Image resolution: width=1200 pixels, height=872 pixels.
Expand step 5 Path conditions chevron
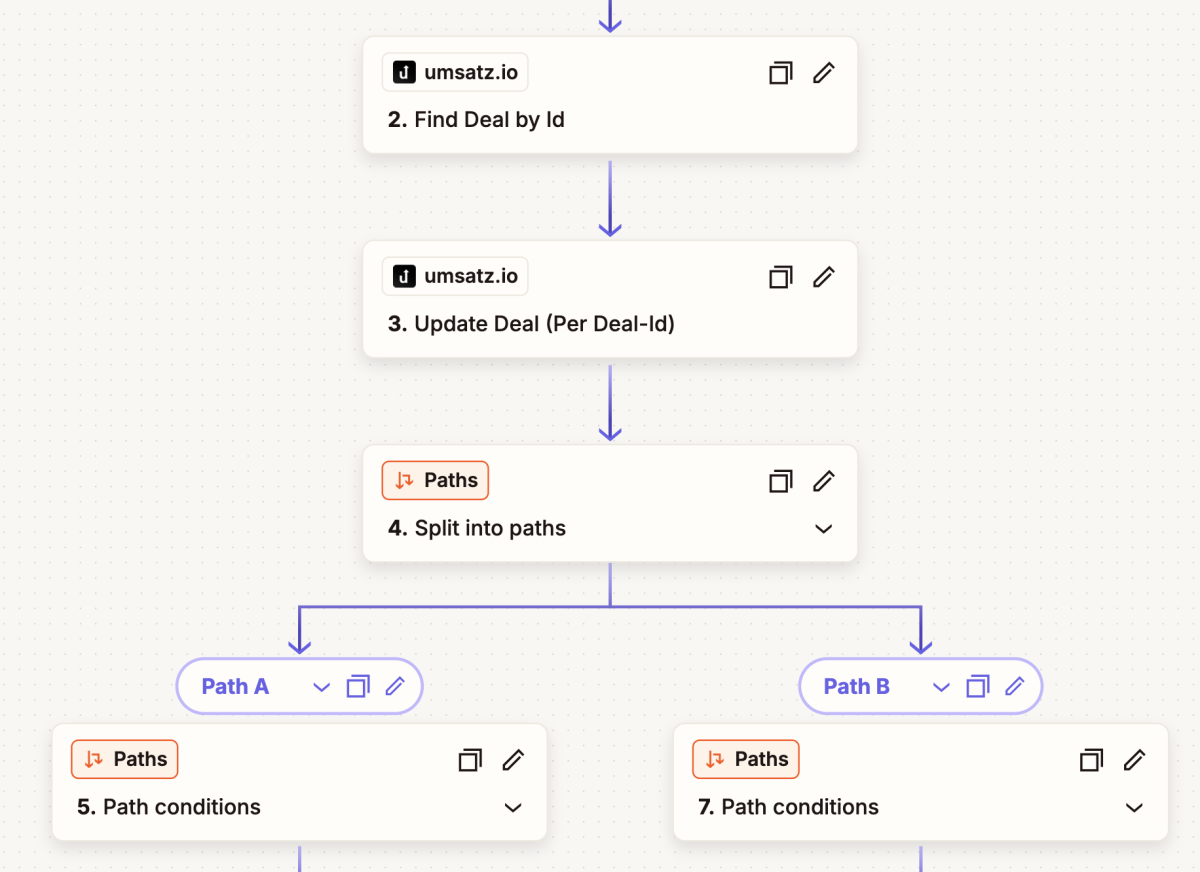[x=513, y=807]
